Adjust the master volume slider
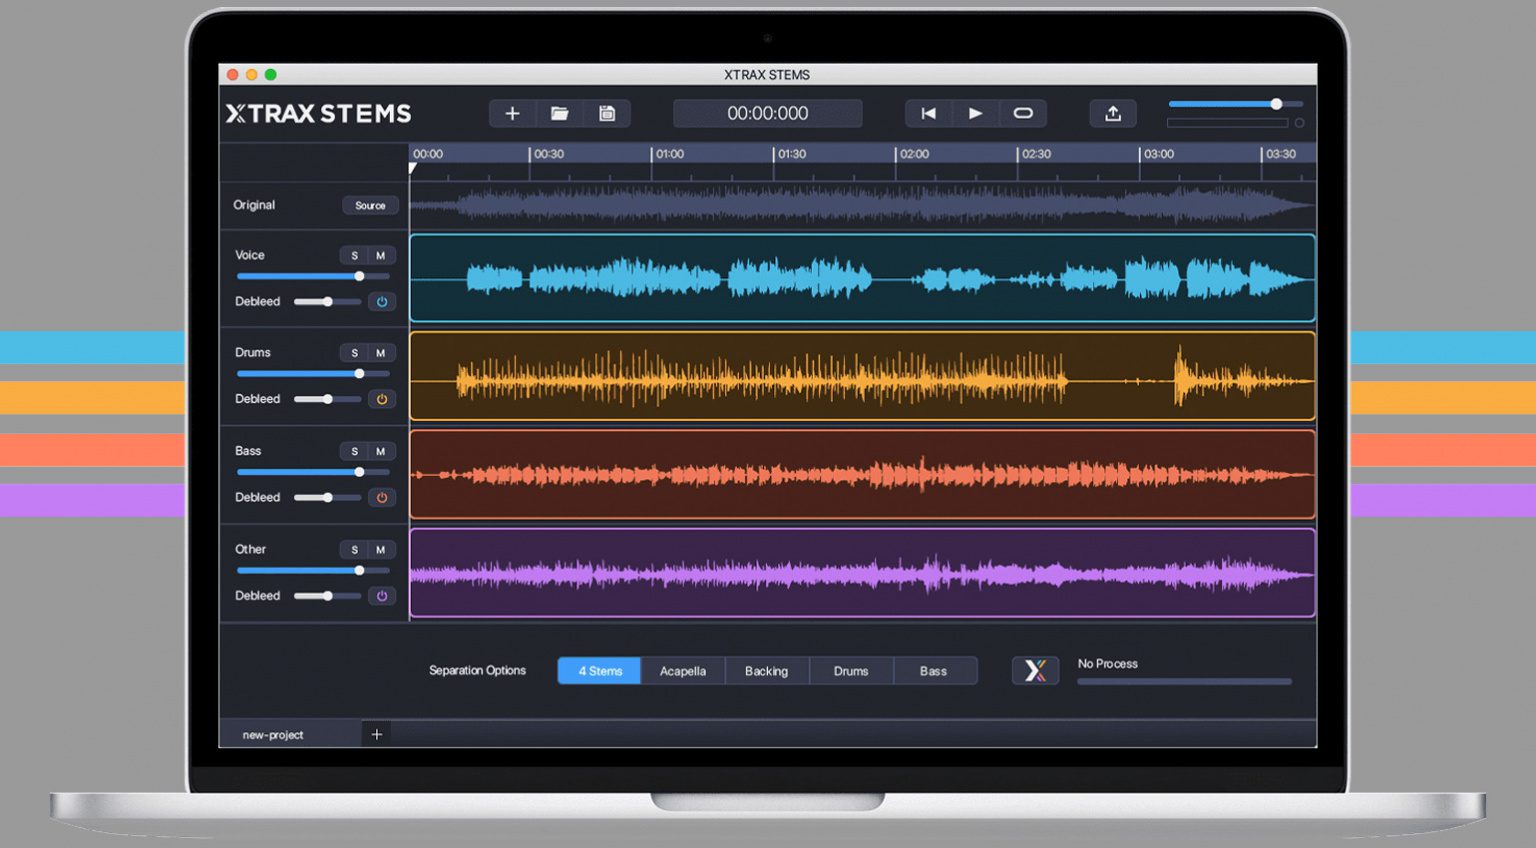Viewport: 1536px width, 848px height. 1236,104
